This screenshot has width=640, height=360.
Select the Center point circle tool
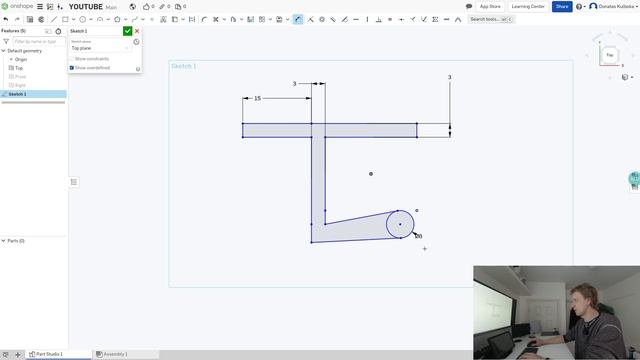[x=82, y=19]
